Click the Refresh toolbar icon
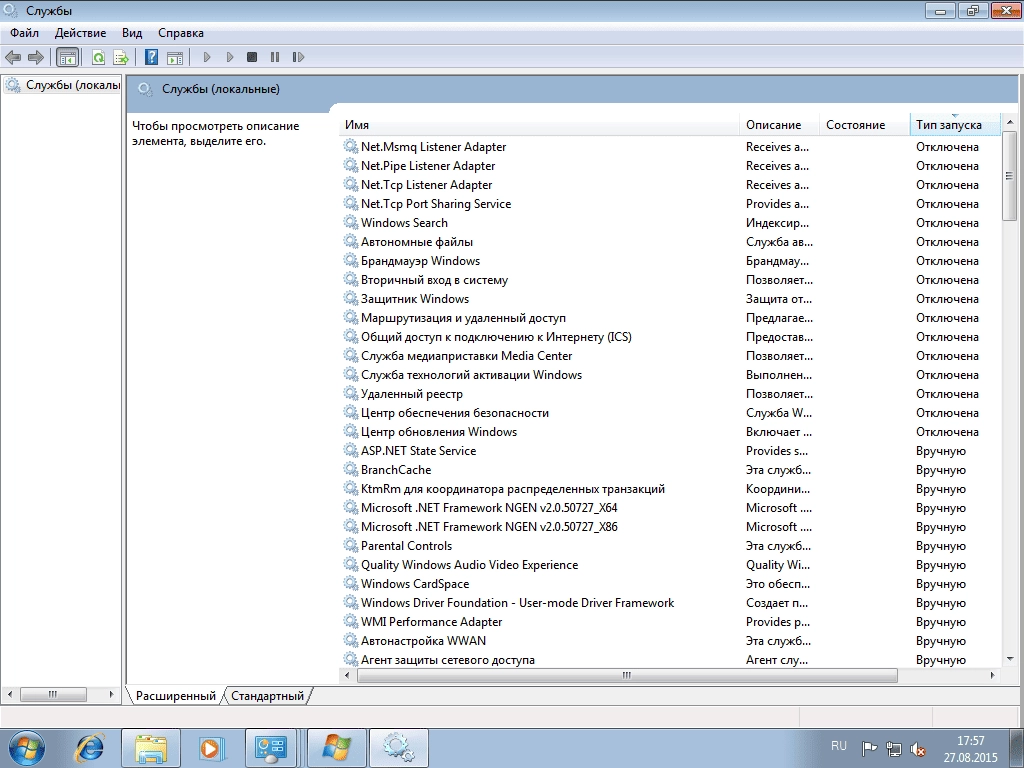Viewport: 1024px width, 768px height. (98, 57)
